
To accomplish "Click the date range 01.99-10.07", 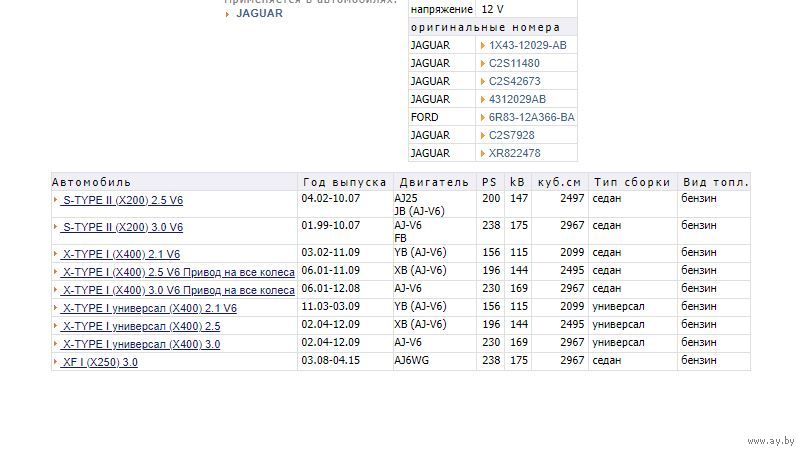I will [330, 225].
